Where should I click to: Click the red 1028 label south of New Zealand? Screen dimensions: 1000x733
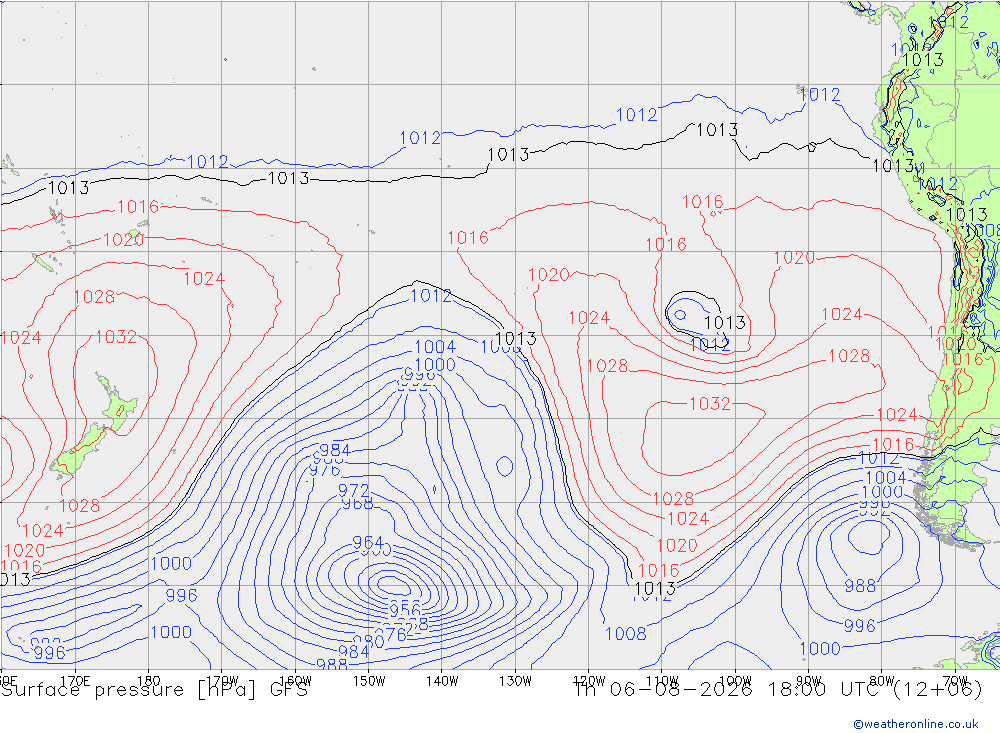[x=80, y=506]
